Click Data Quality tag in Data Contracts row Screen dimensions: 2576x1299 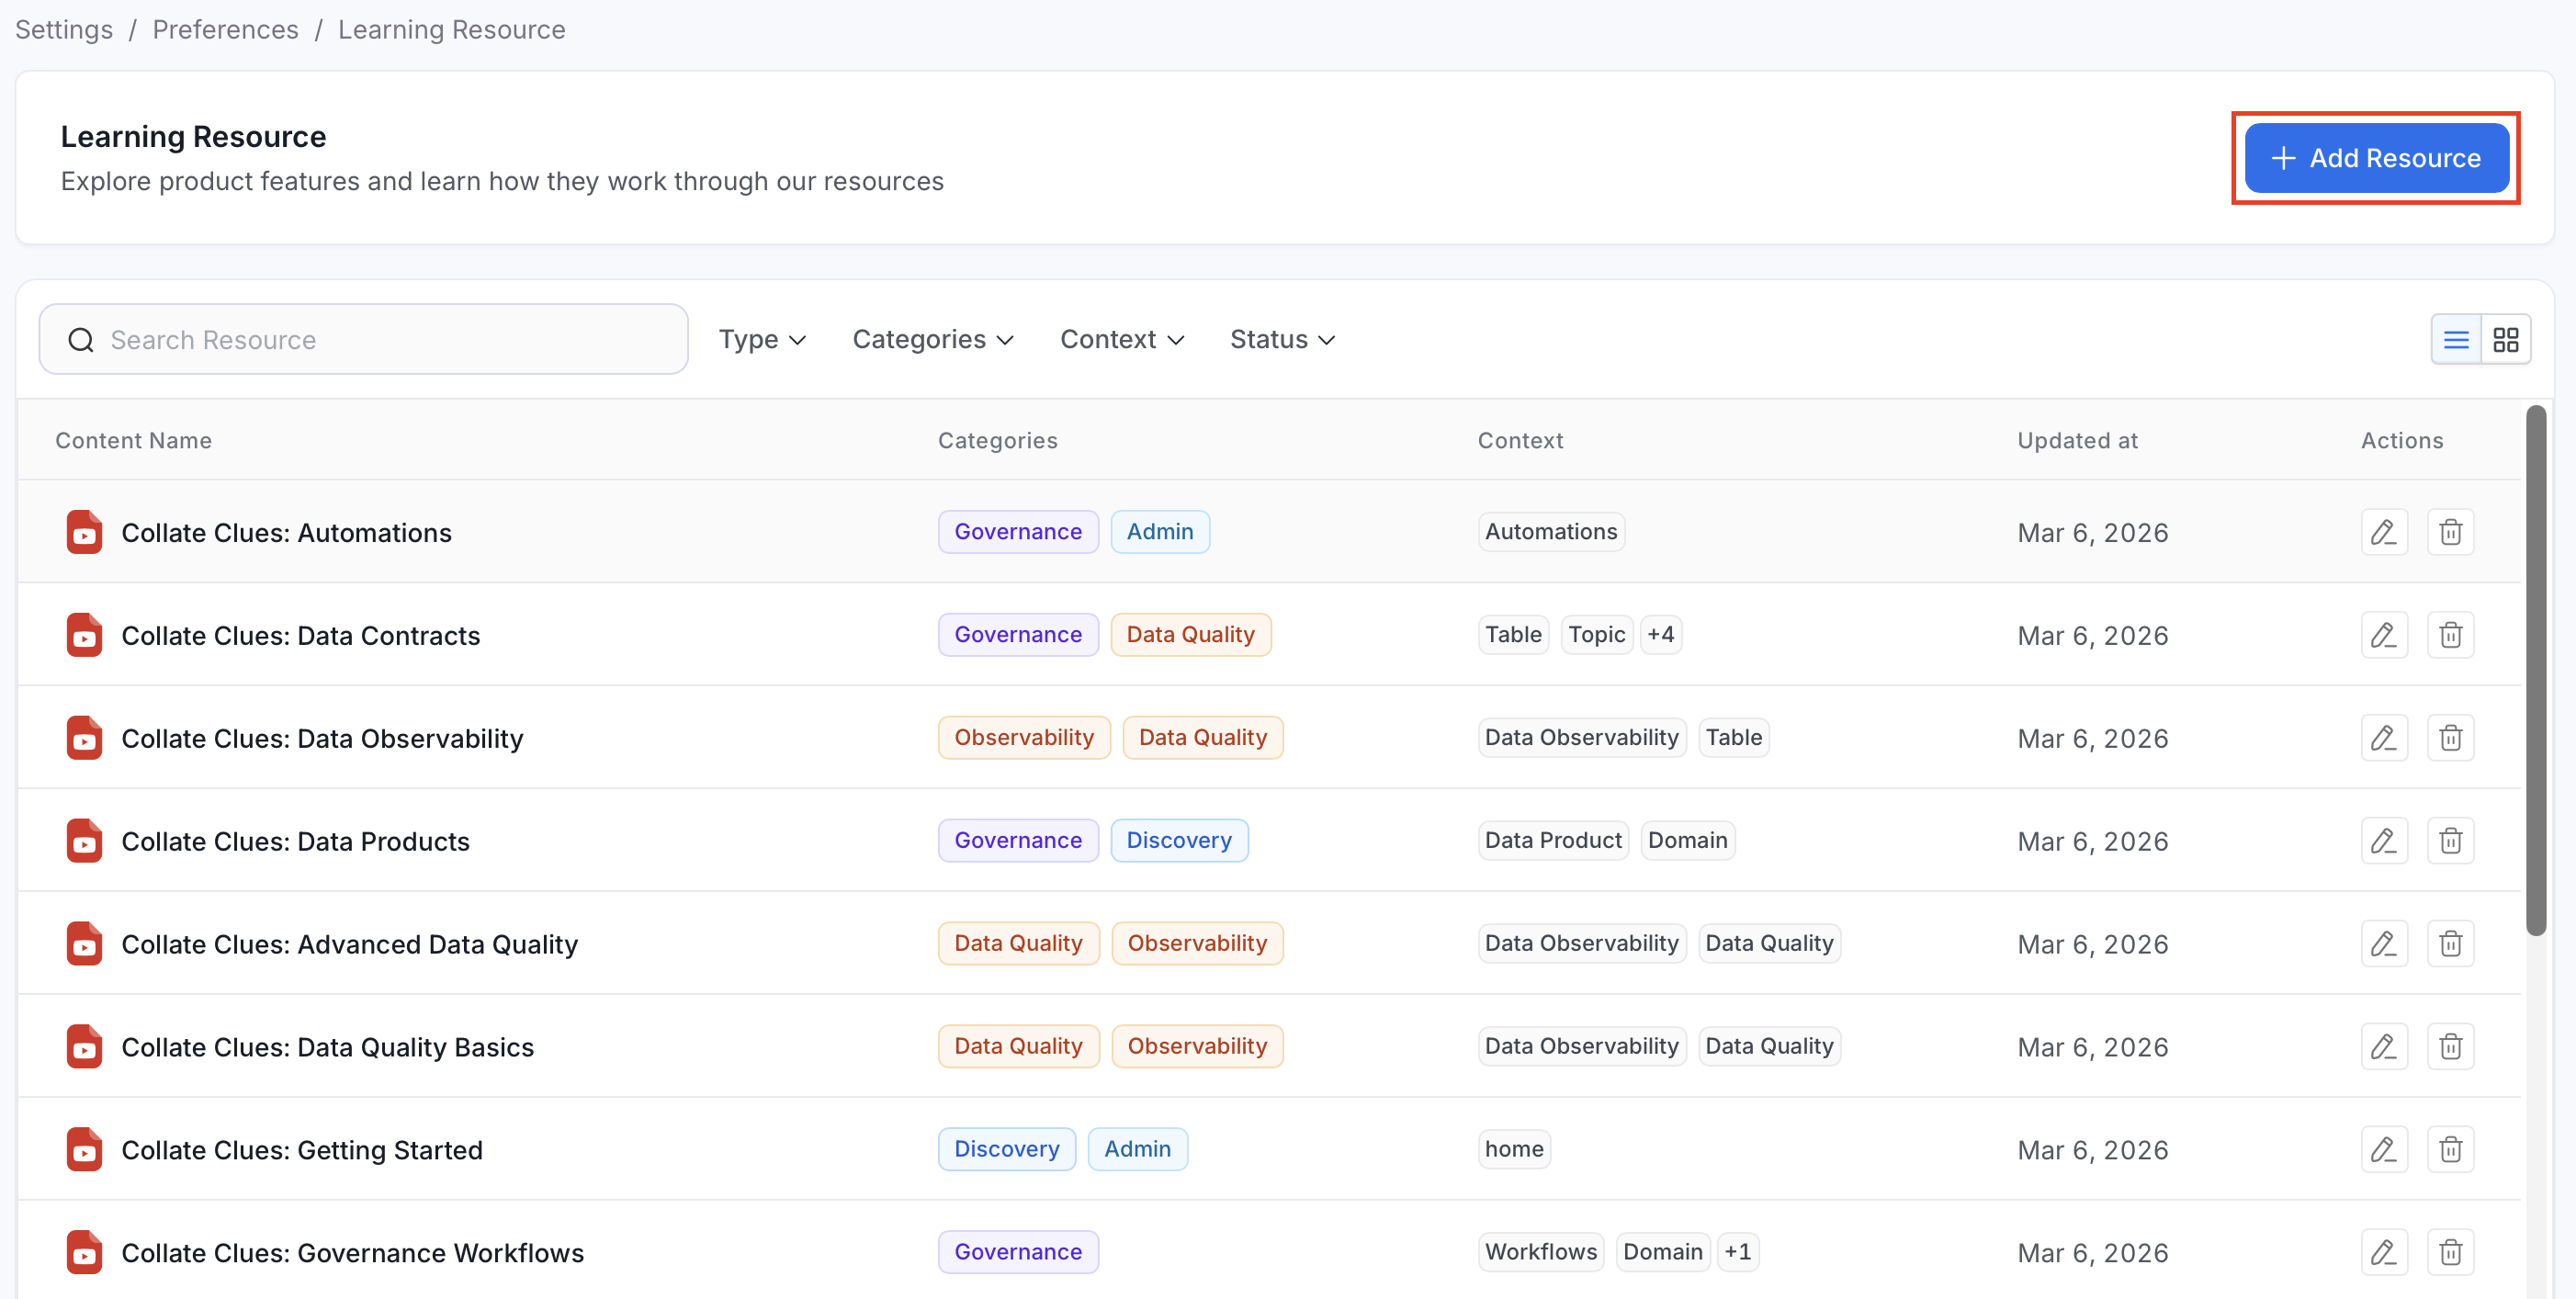pos(1190,635)
